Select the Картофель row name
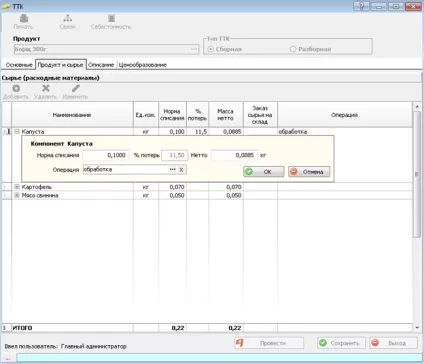This screenshot has height=364, width=424. [37, 187]
